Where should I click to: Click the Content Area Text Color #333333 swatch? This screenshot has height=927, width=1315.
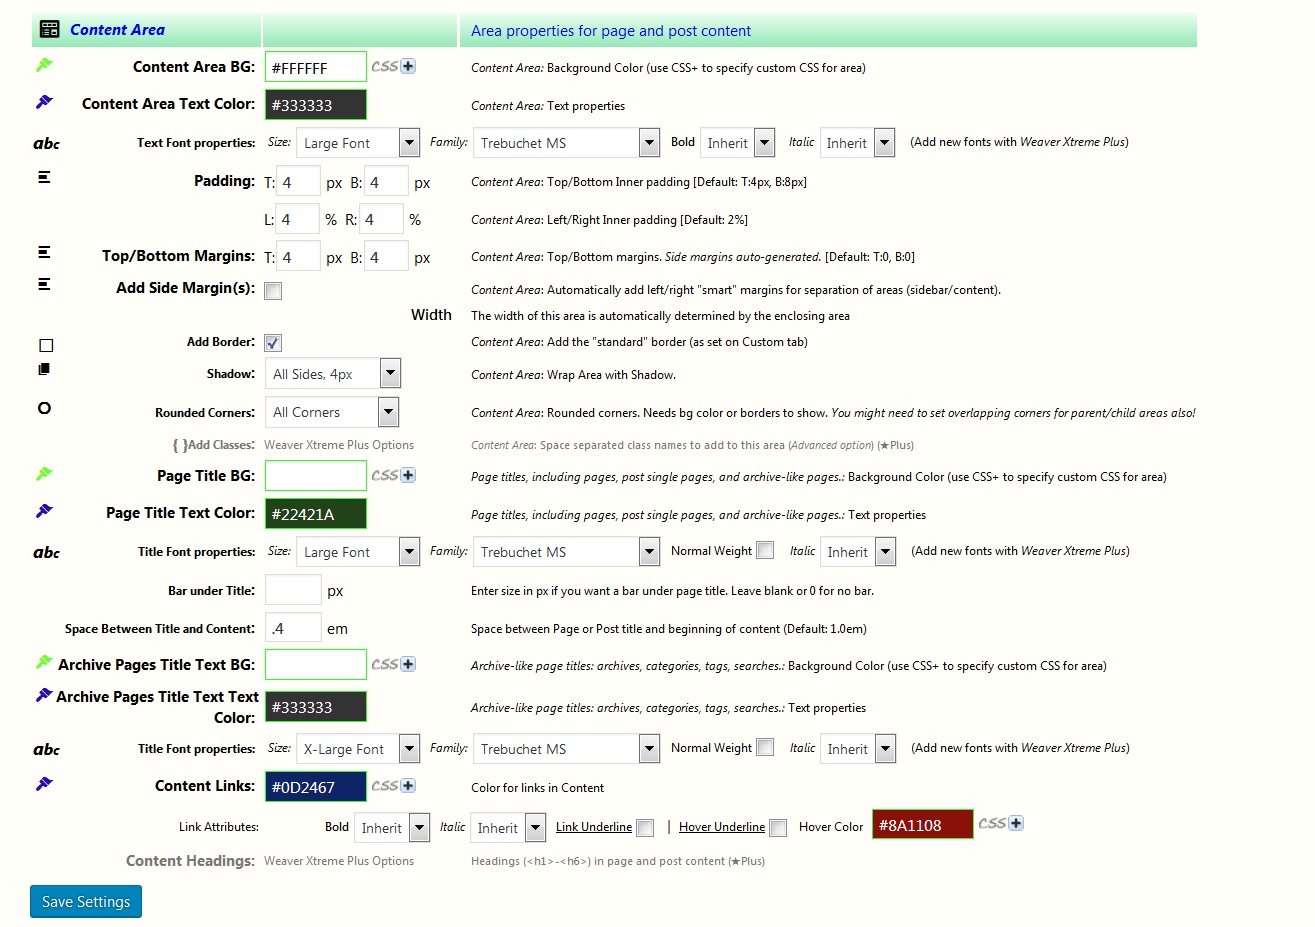pos(316,104)
